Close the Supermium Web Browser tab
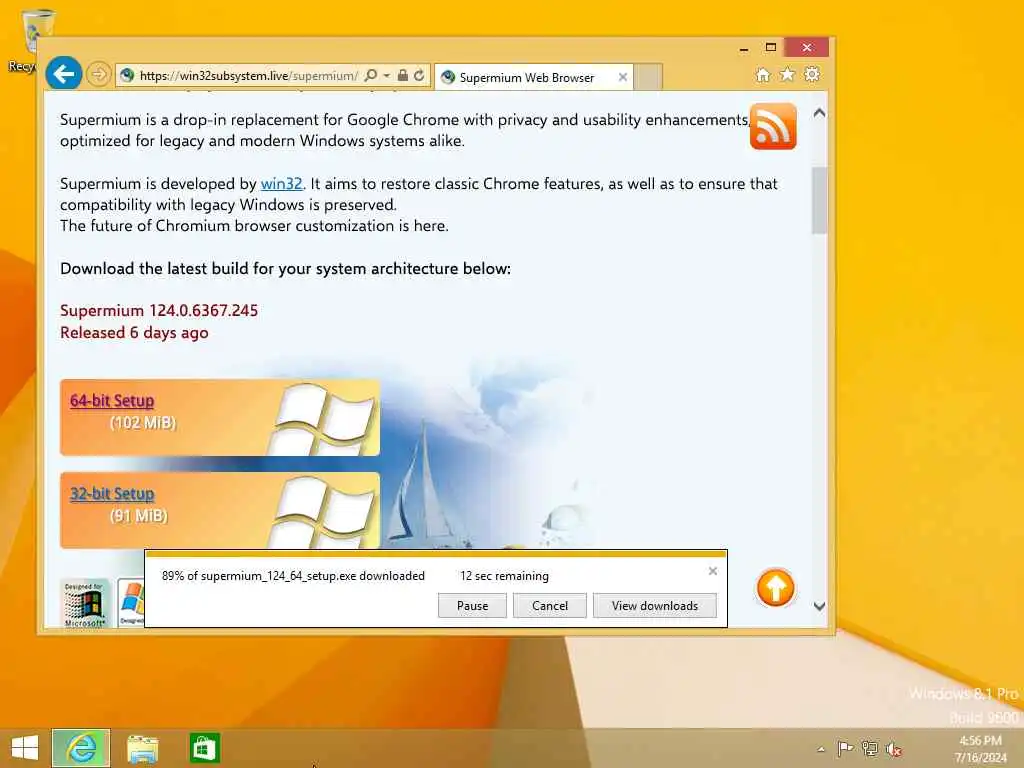The height and width of the screenshot is (768, 1024). pyautogui.click(x=622, y=77)
